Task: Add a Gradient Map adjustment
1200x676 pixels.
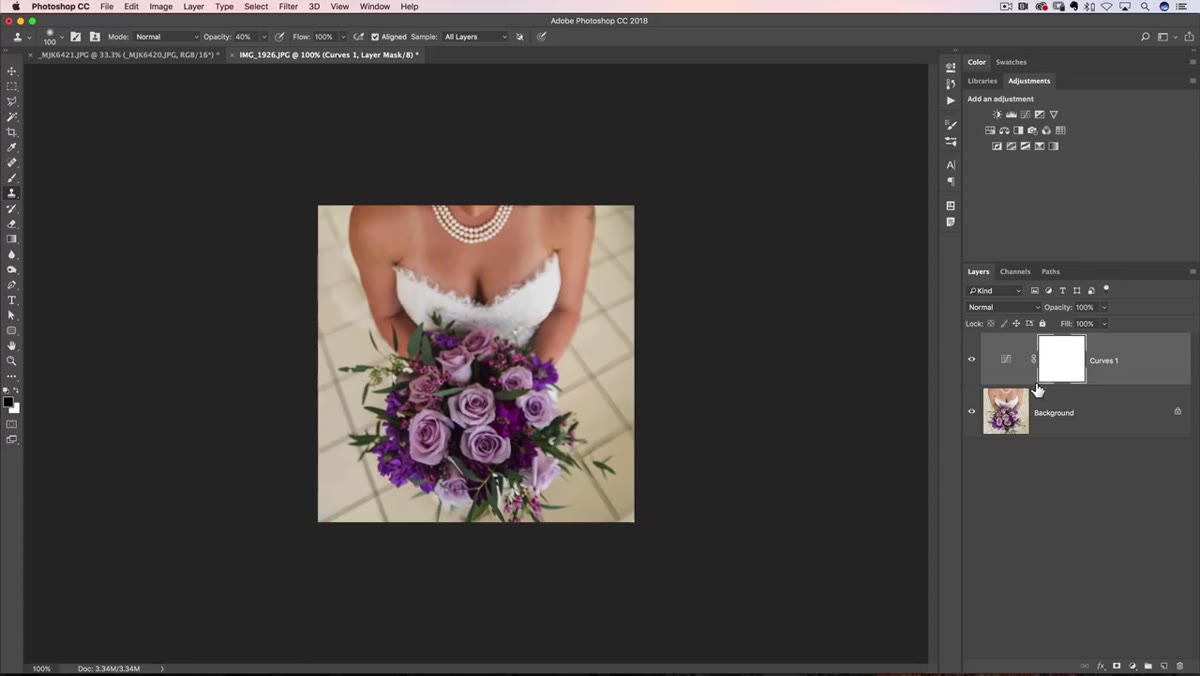Action: 1053,146
